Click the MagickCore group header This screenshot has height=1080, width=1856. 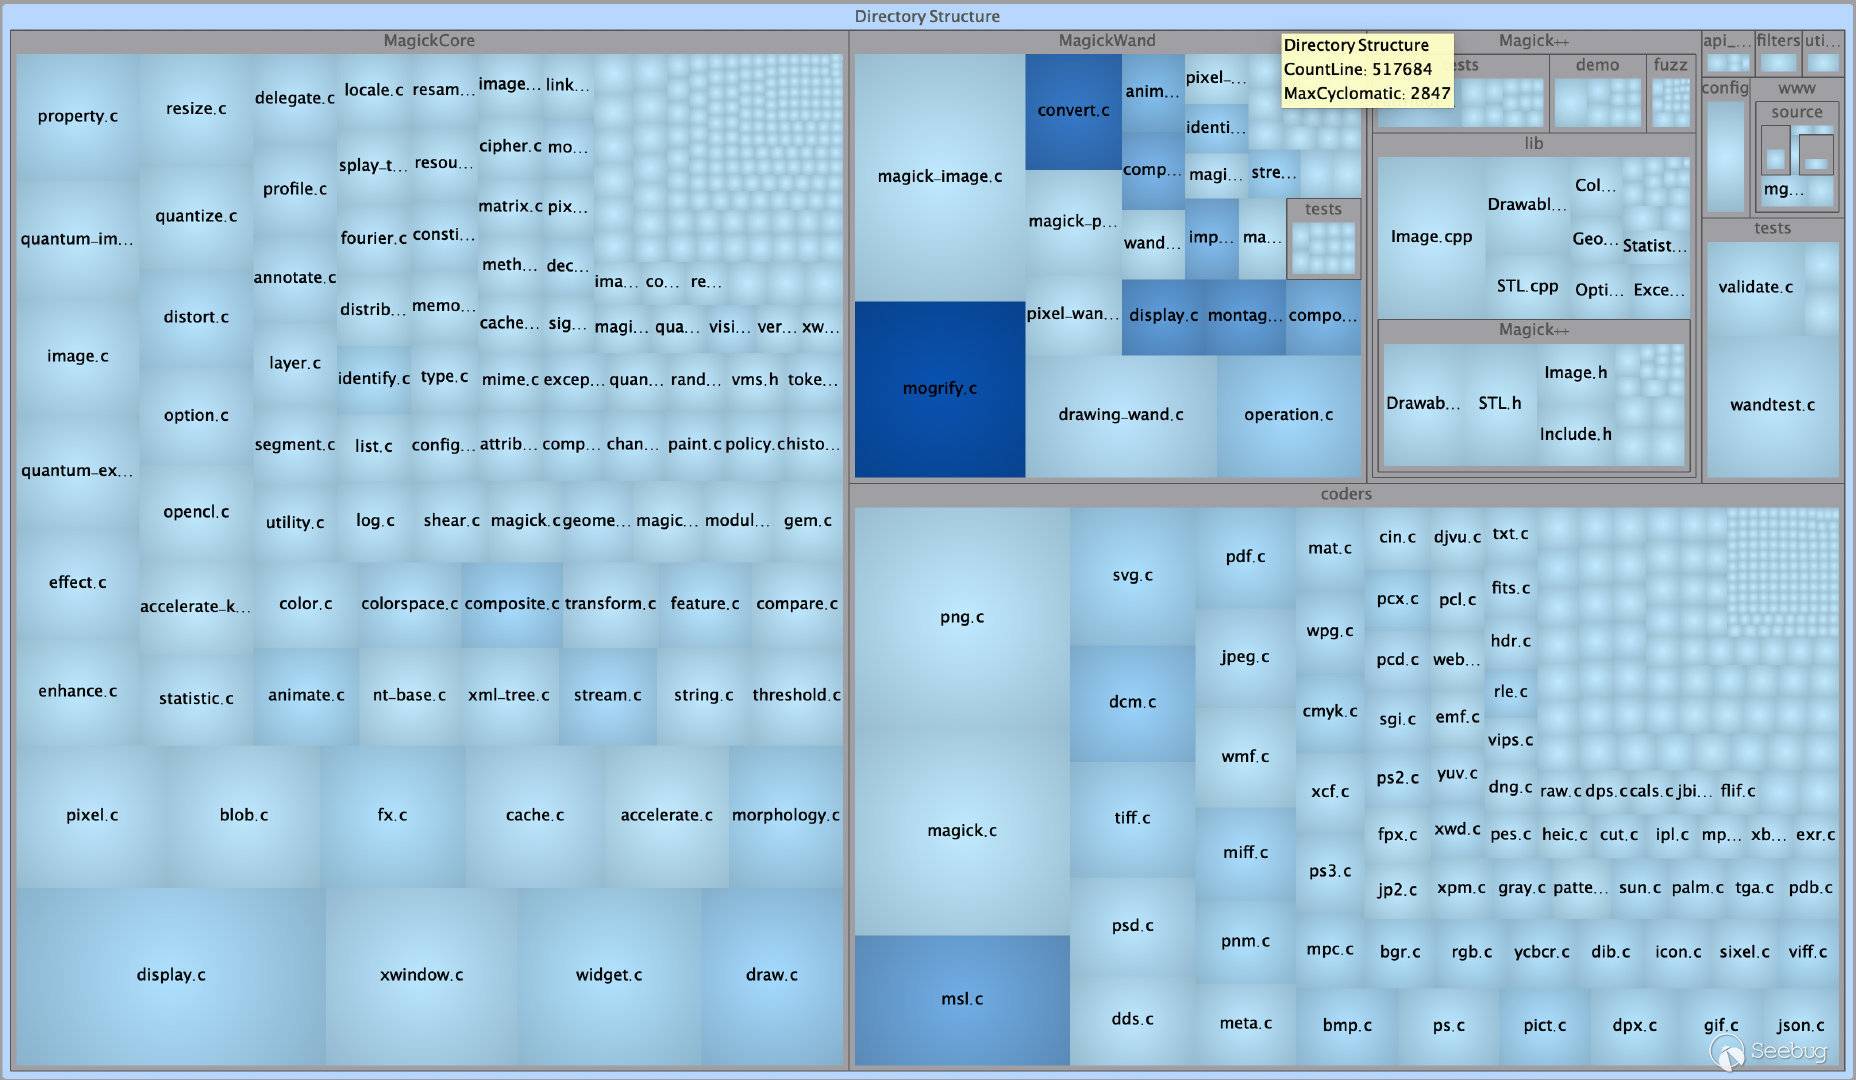click(x=429, y=41)
